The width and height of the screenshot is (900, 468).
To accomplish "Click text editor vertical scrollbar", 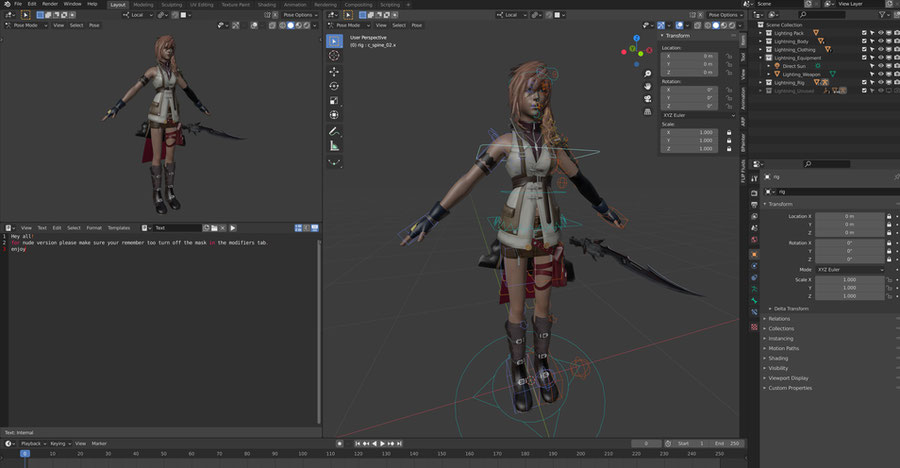I will coord(319,331).
